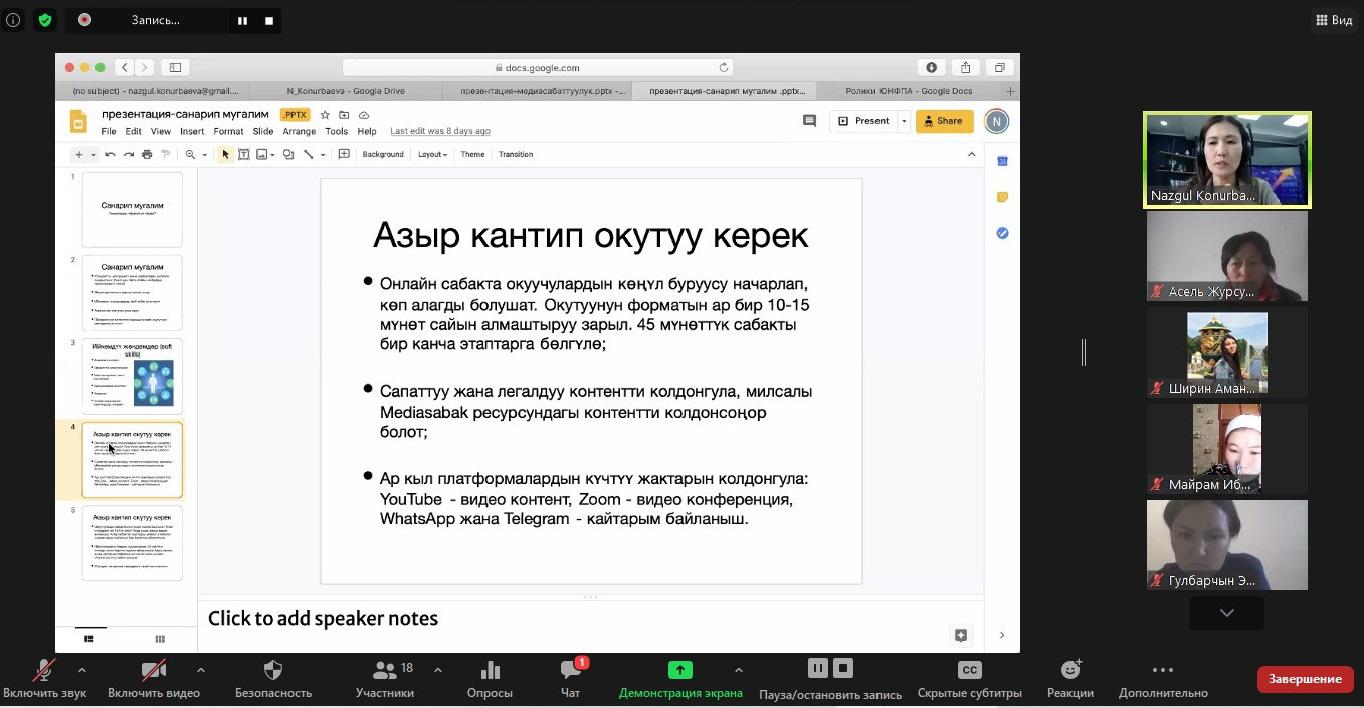Open the Участники participants panel
The image size is (1364, 708).
385,678
